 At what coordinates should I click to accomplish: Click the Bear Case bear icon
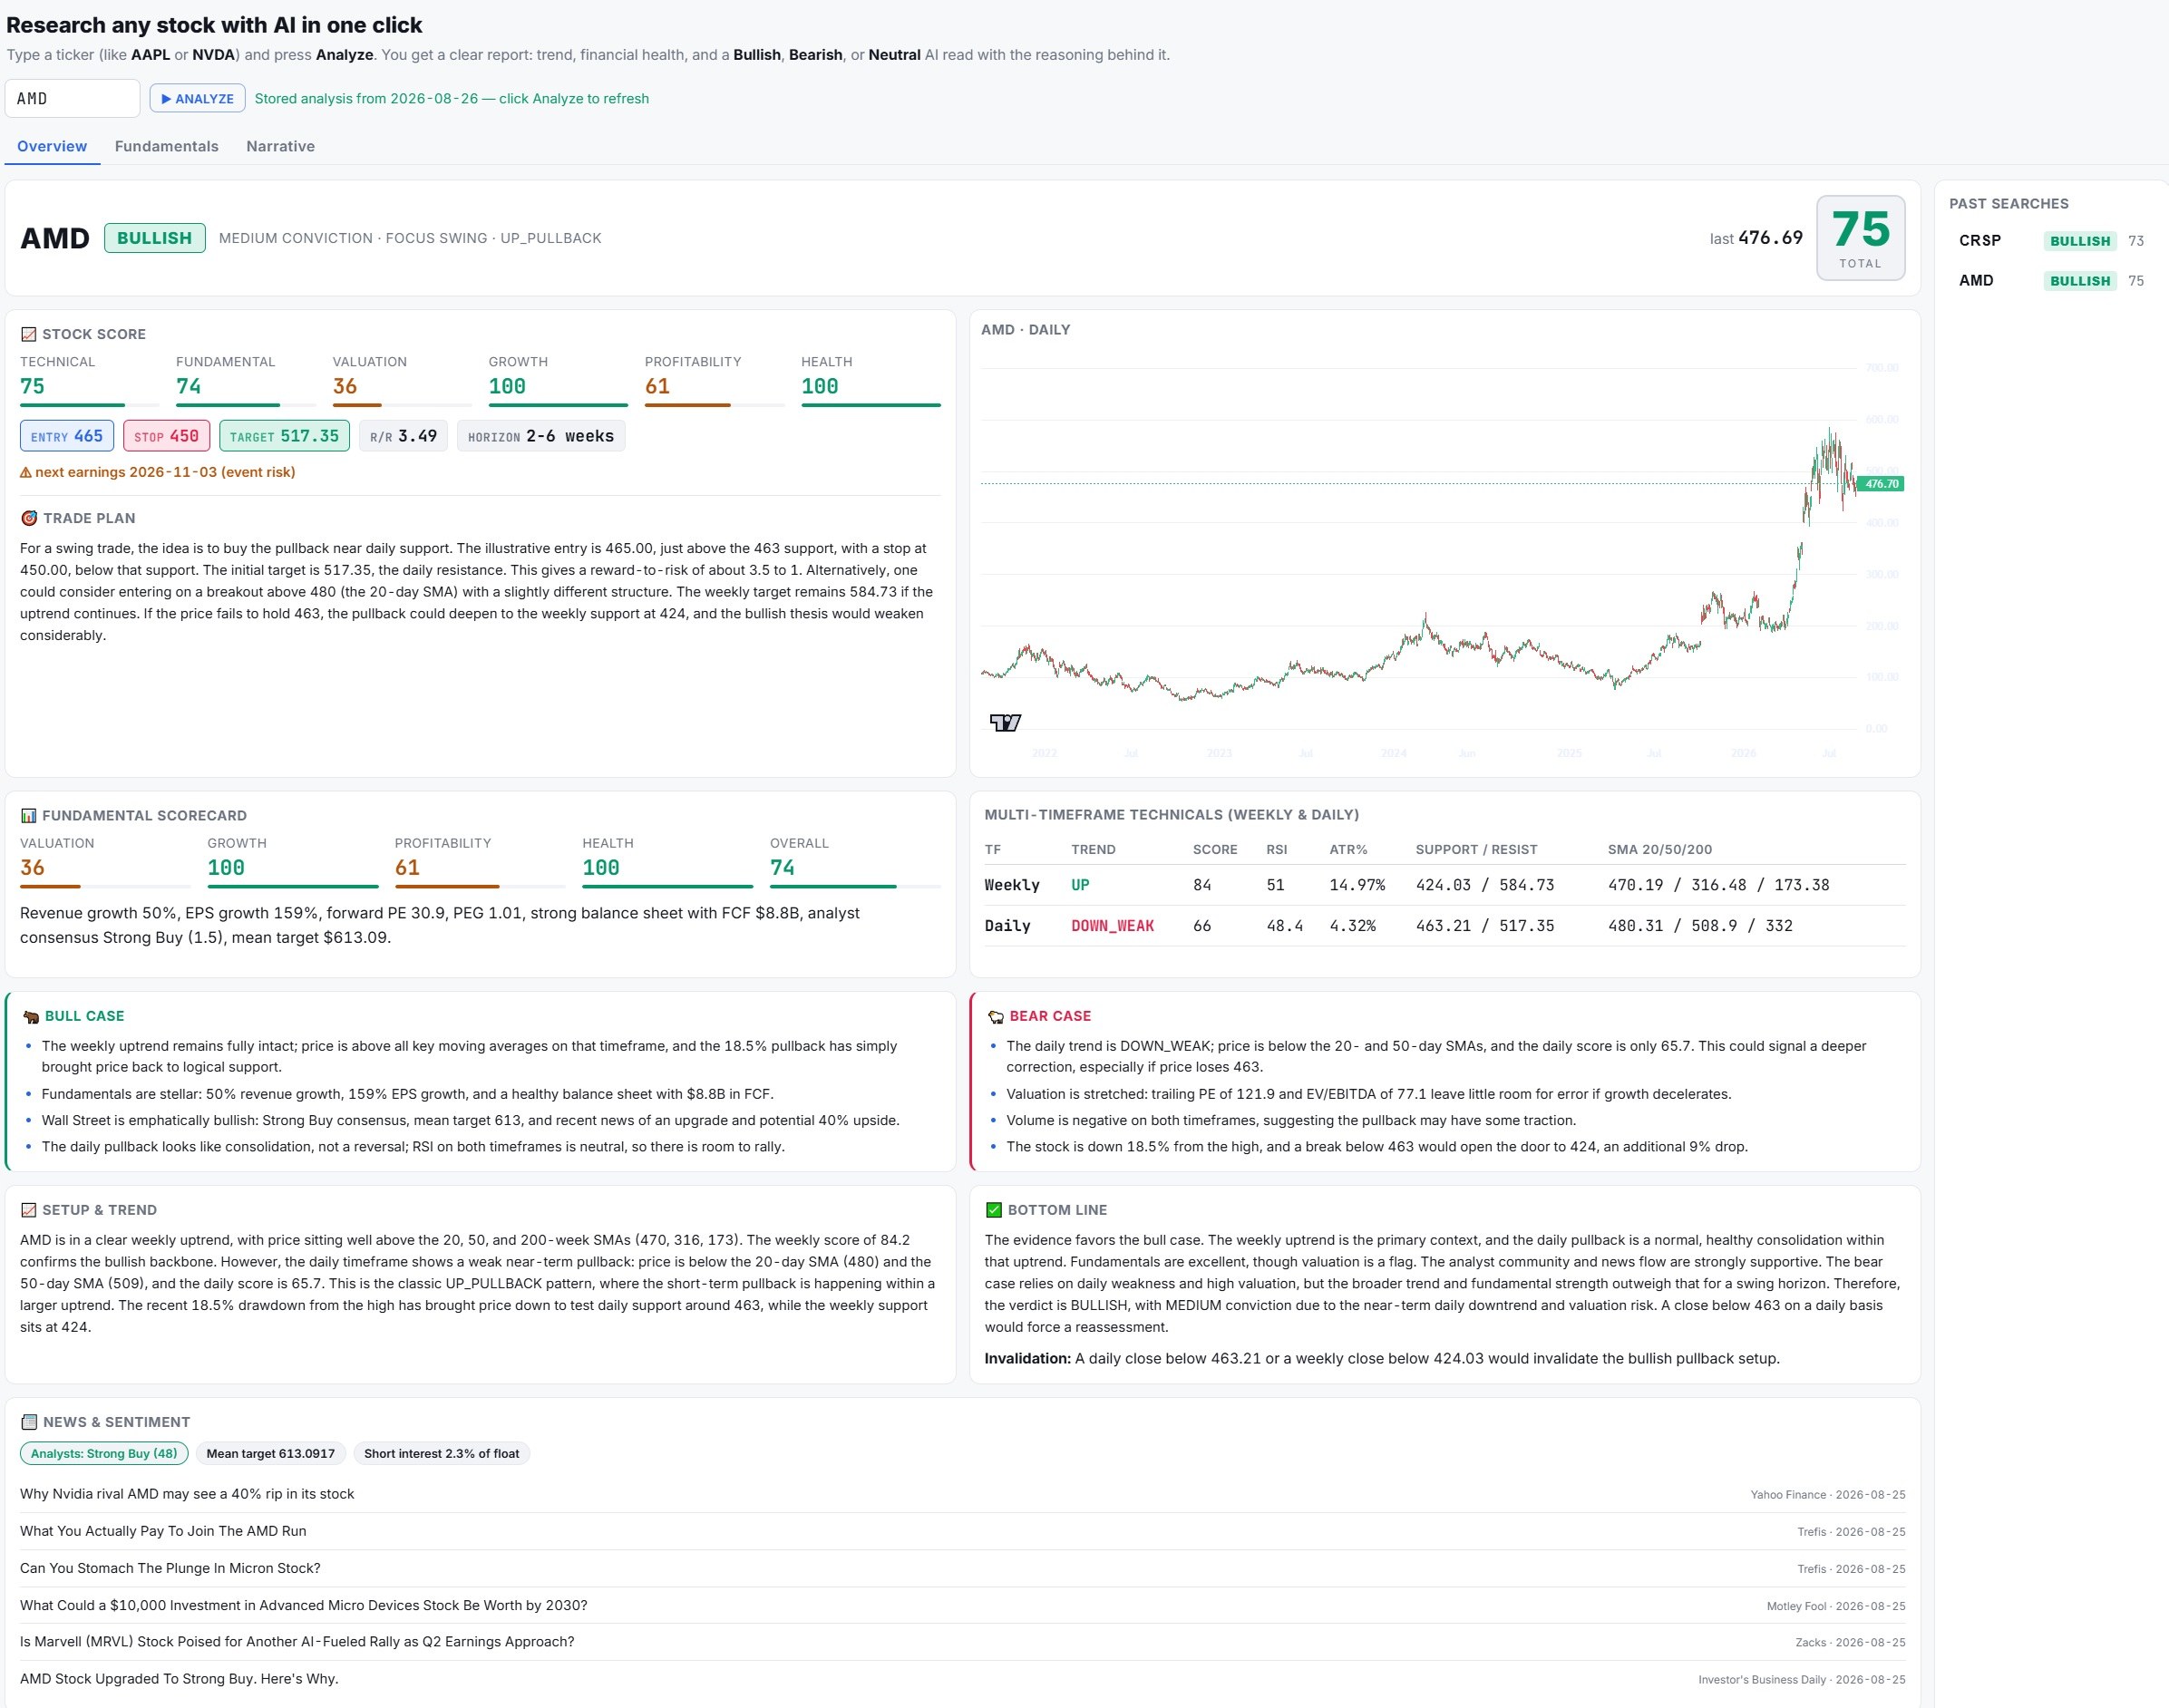[x=995, y=1017]
